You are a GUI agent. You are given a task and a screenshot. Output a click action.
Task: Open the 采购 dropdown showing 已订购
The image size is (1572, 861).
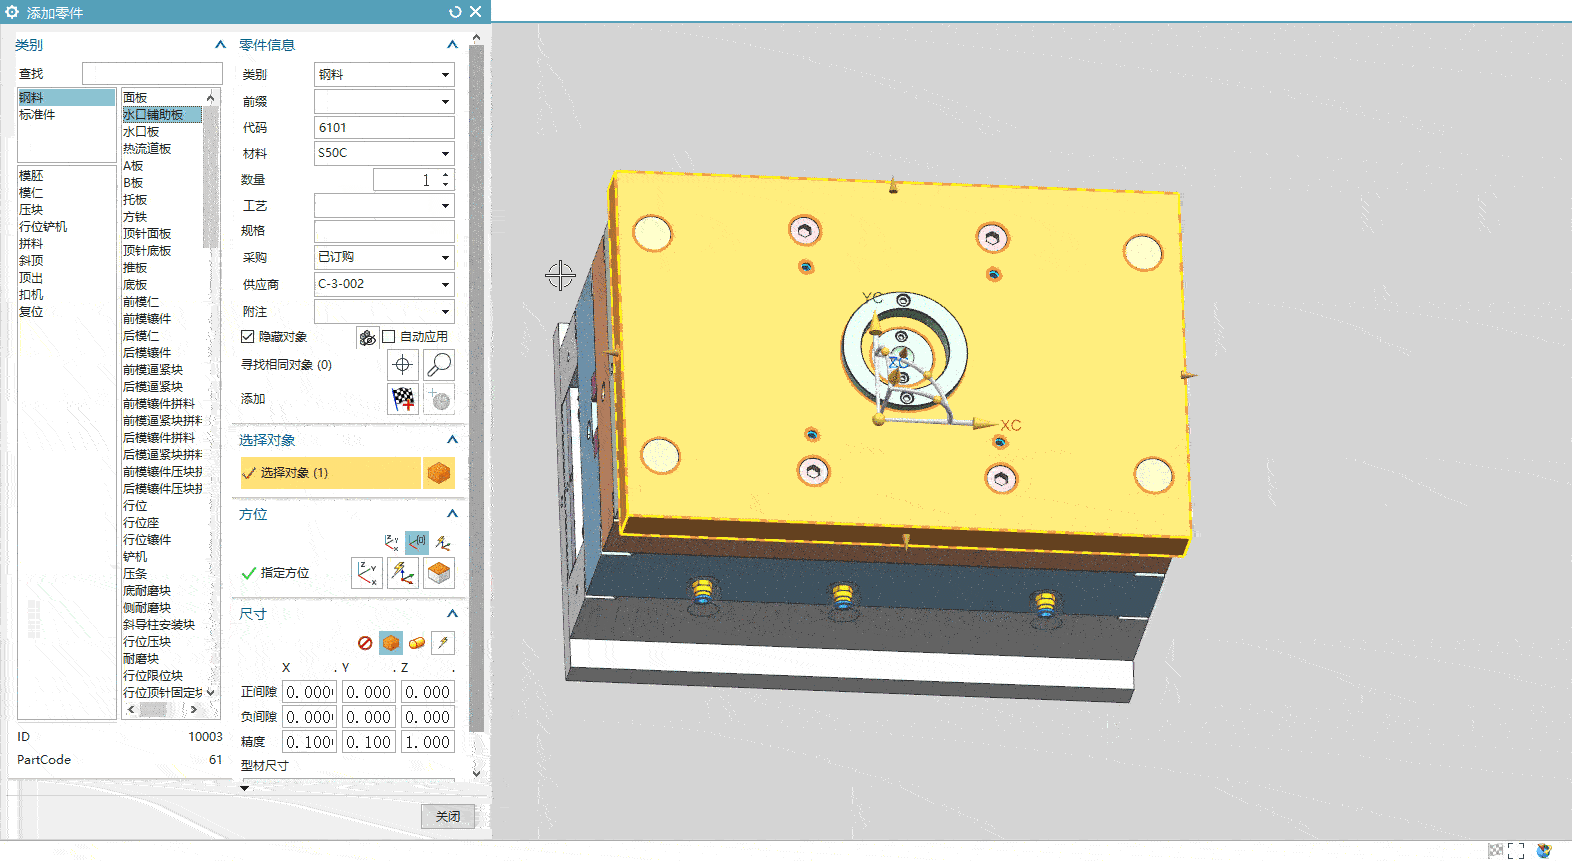click(x=384, y=257)
